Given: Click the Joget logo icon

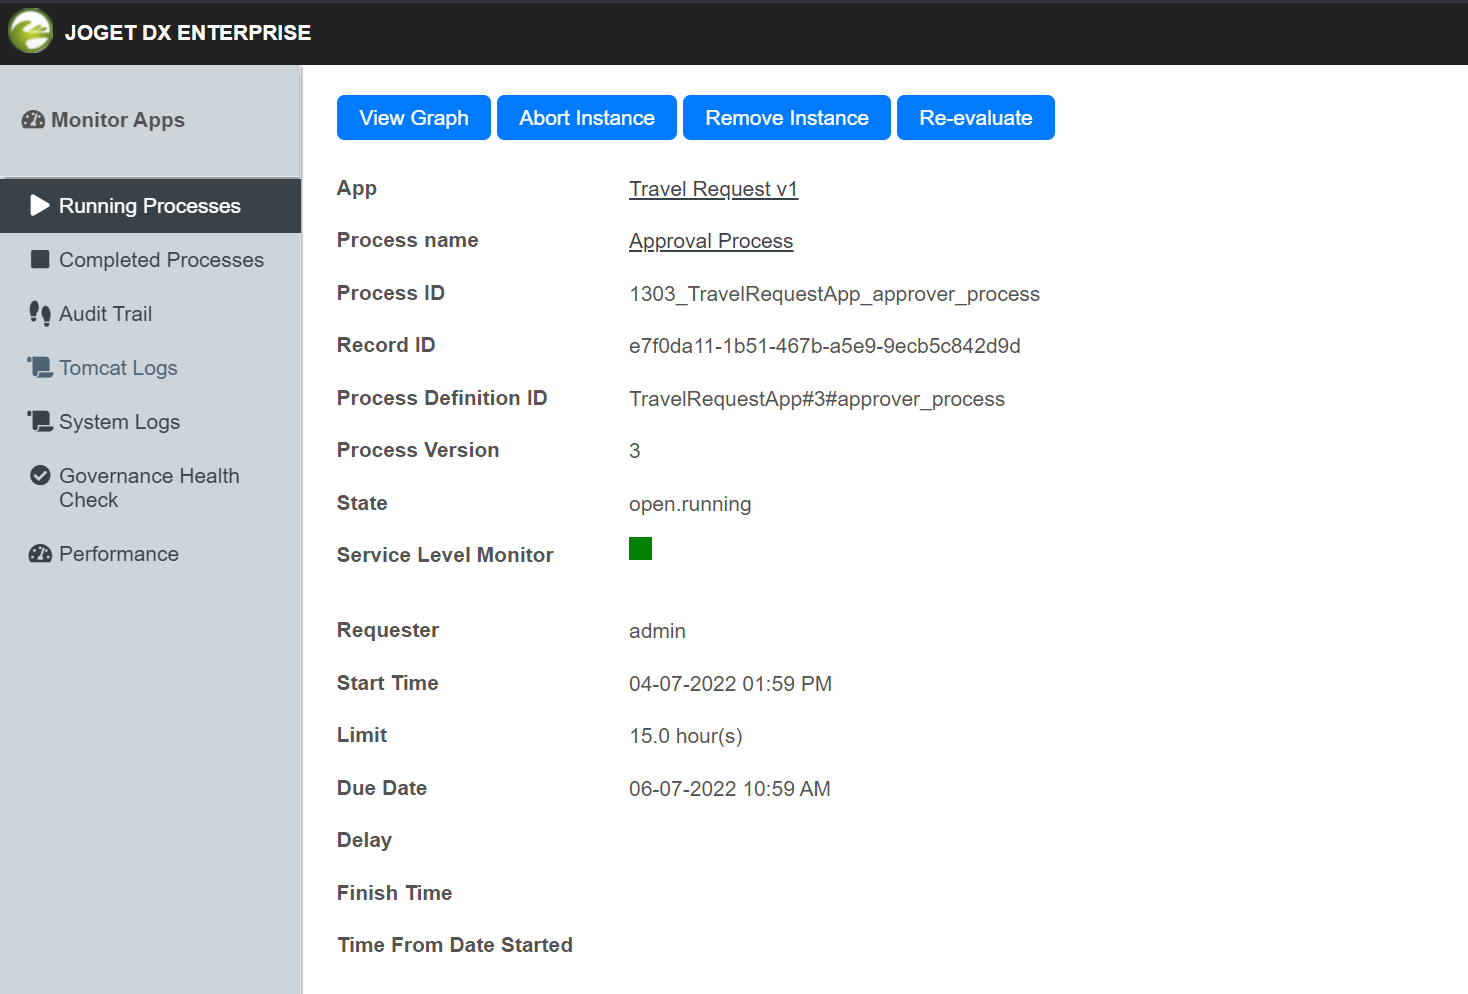Looking at the screenshot, I should pyautogui.click(x=30, y=31).
